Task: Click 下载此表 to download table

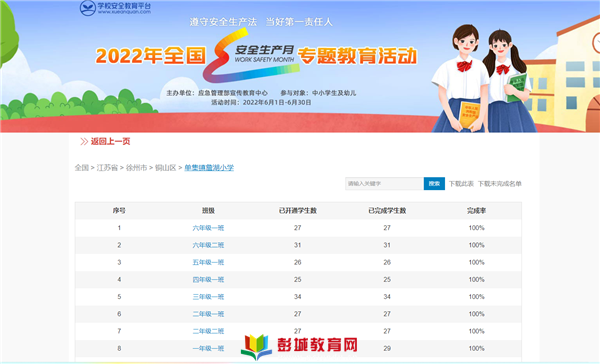Action: tap(461, 184)
